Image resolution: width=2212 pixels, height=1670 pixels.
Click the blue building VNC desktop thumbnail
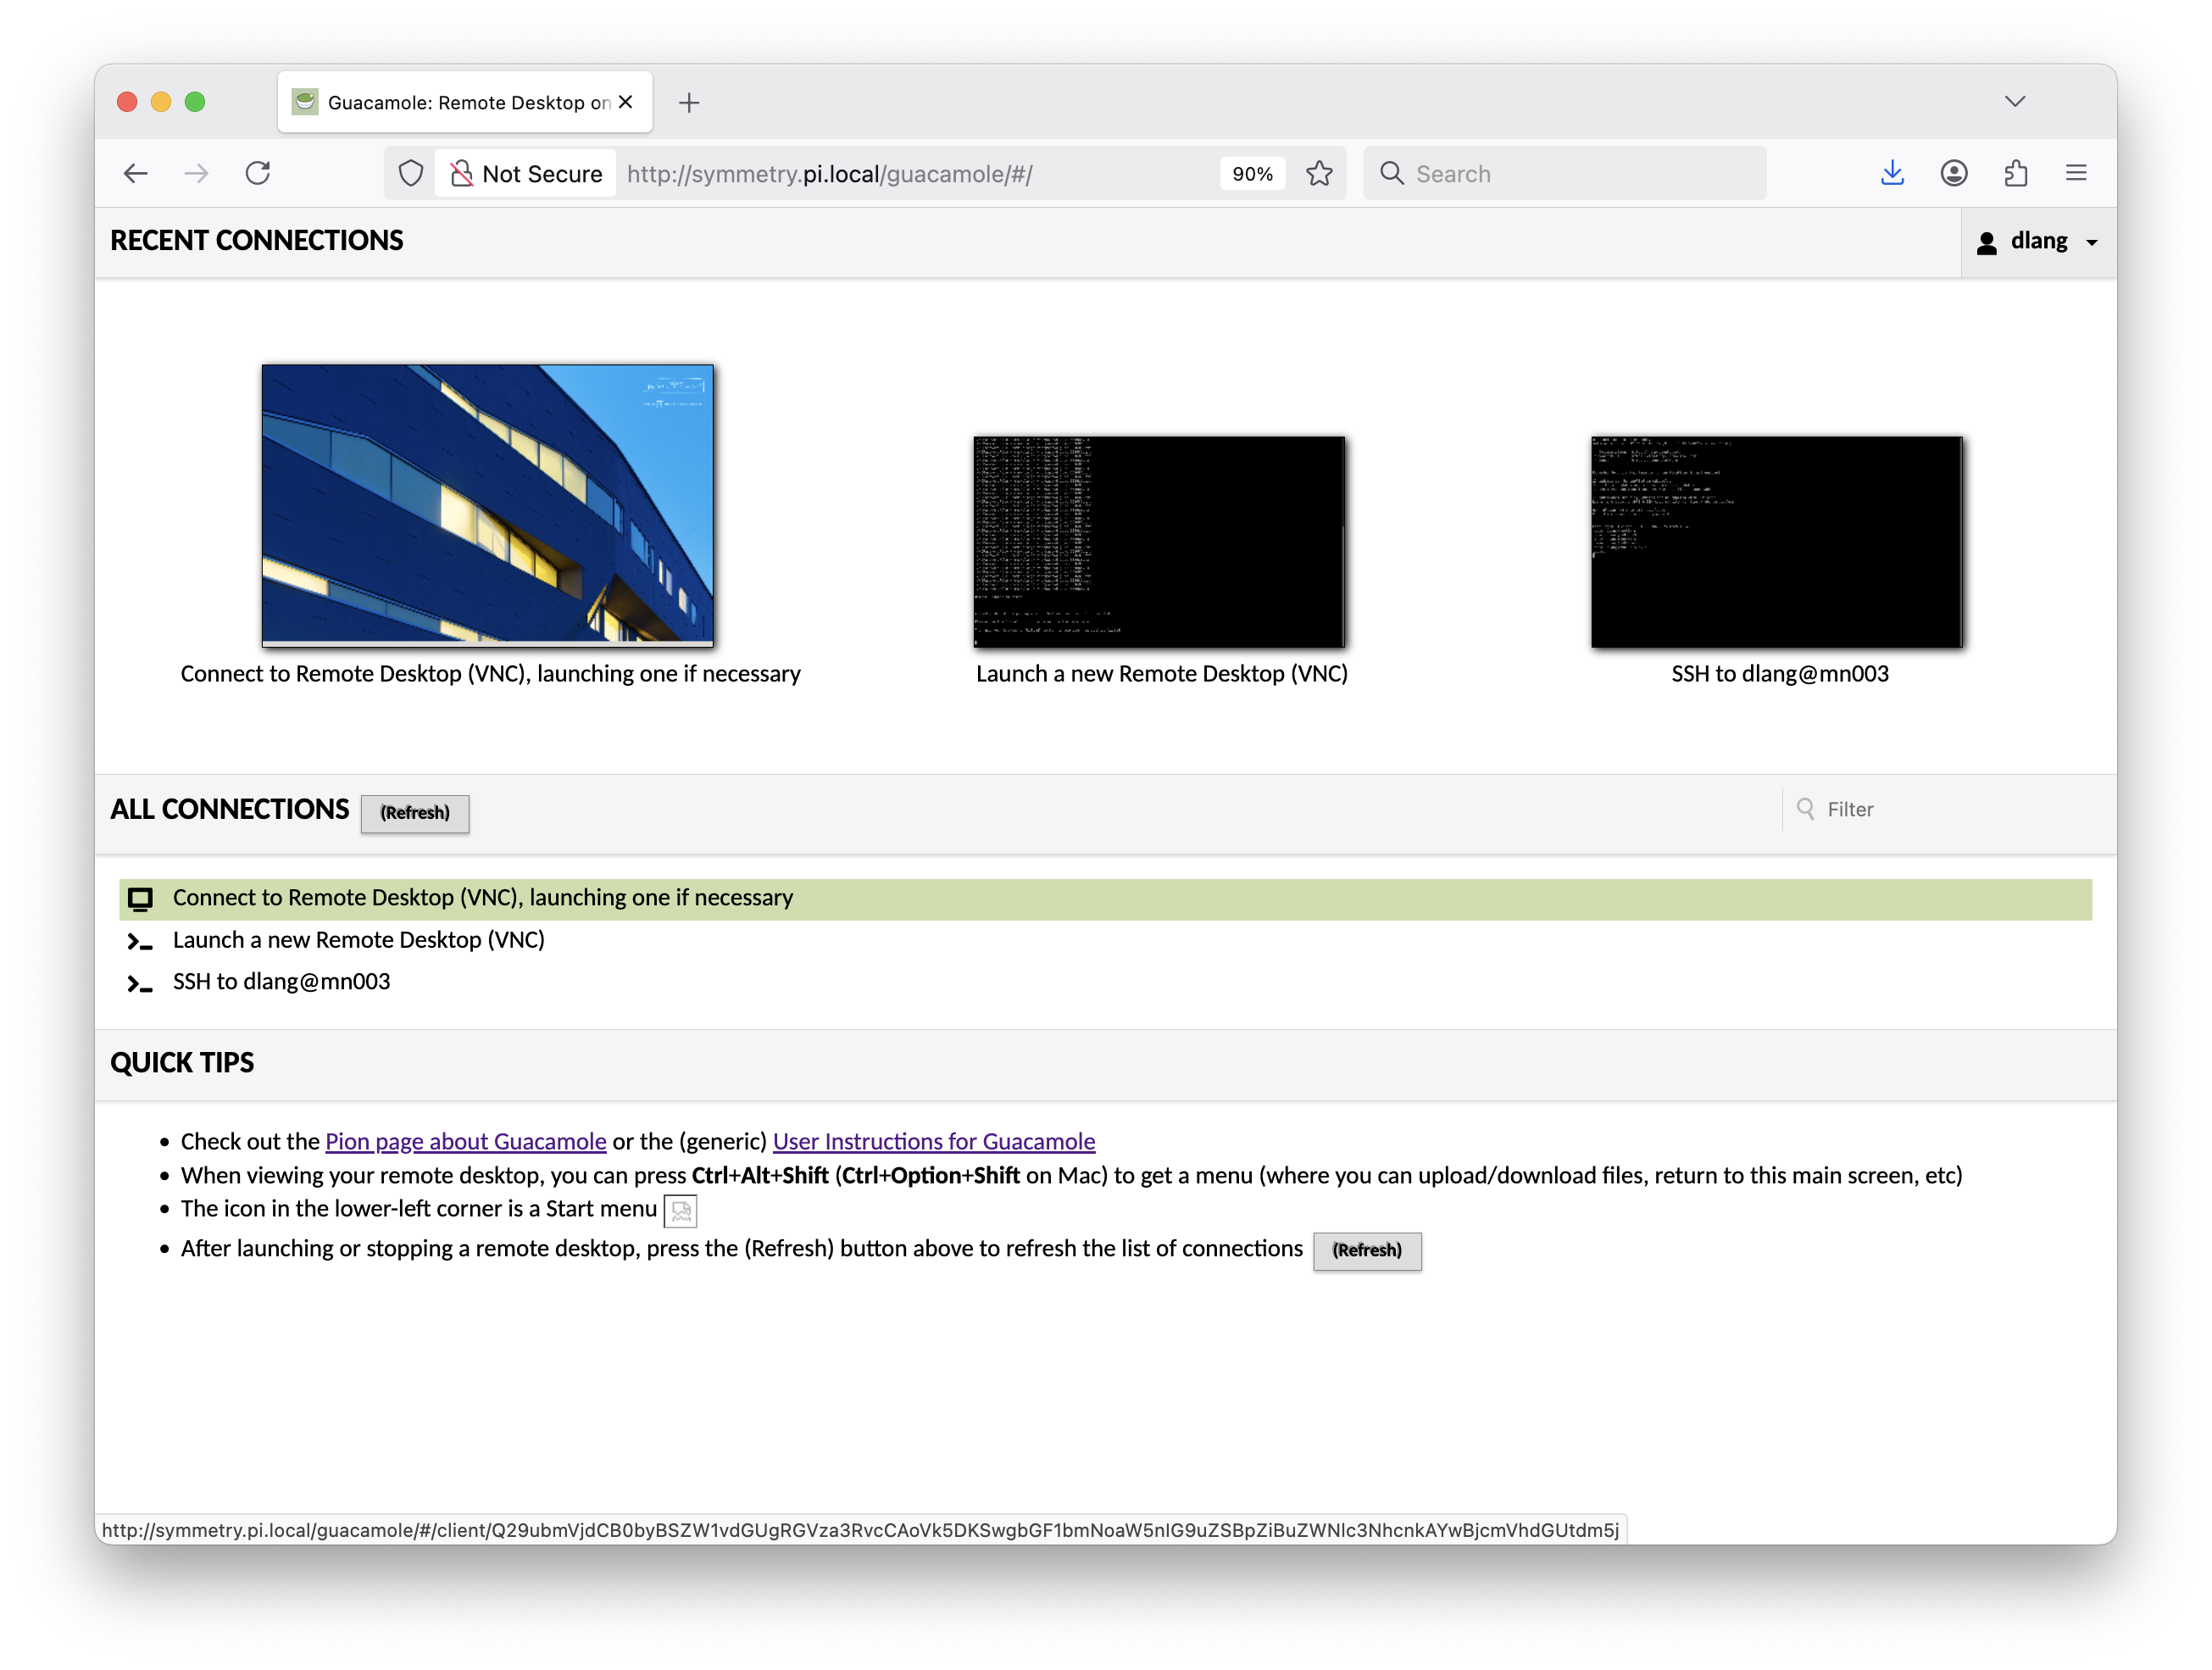487,505
